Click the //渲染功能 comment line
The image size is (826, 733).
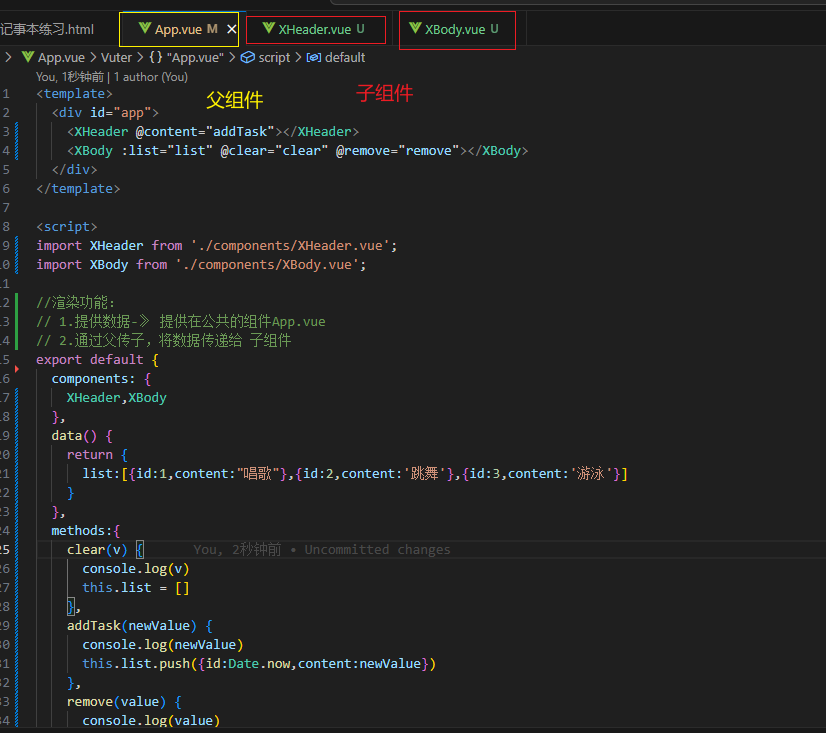tap(75, 302)
